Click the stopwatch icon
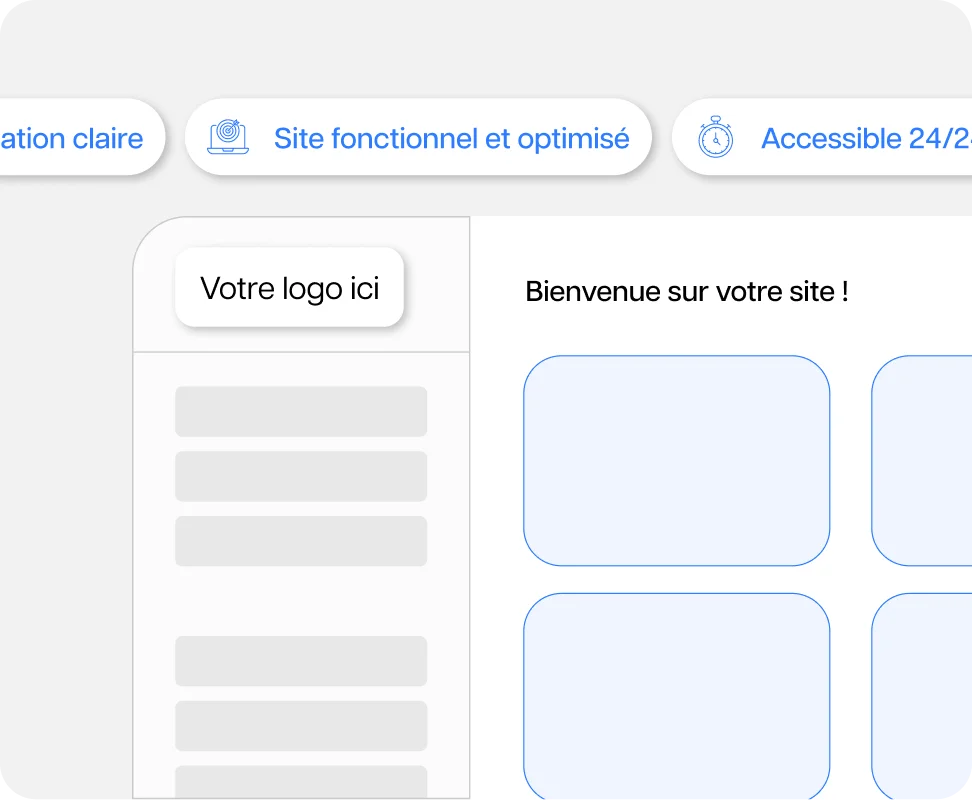Viewport: 972px width, 800px height. (x=715, y=137)
